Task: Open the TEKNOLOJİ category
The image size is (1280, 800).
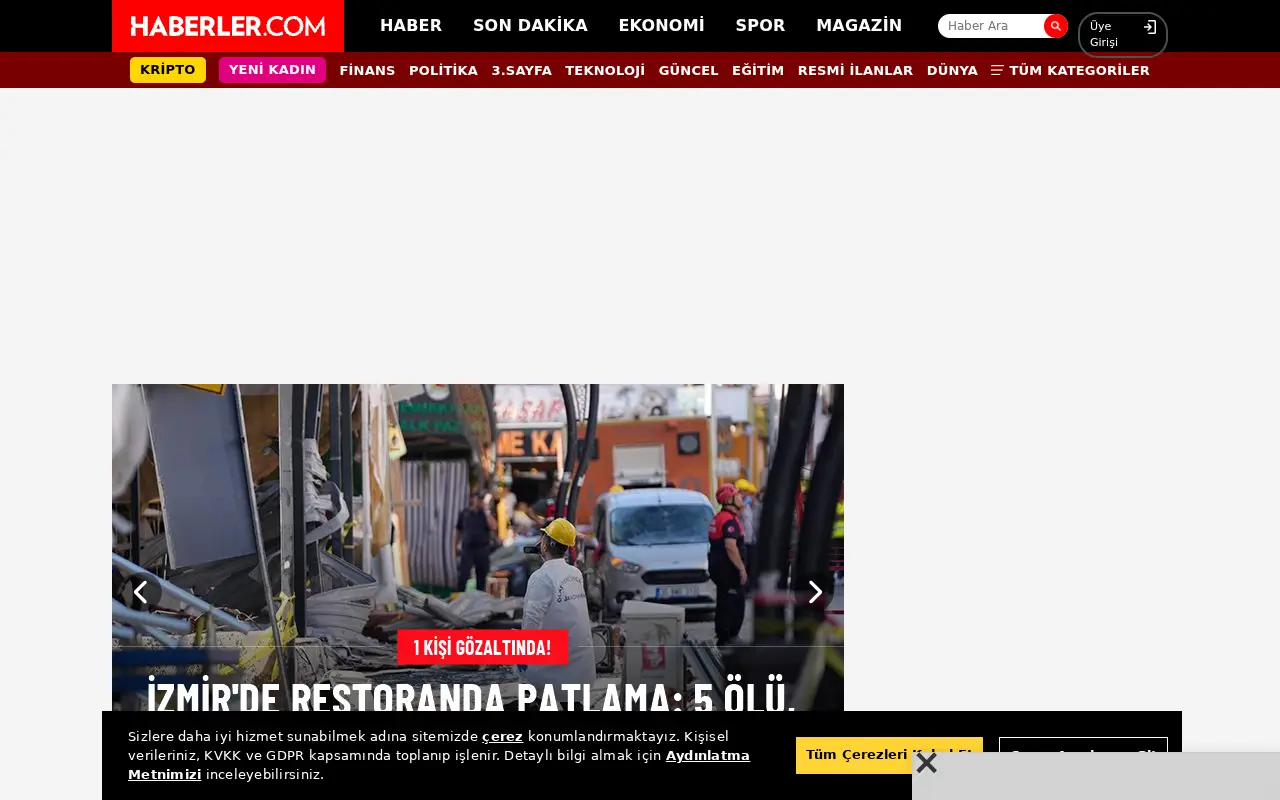Action: point(605,70)
